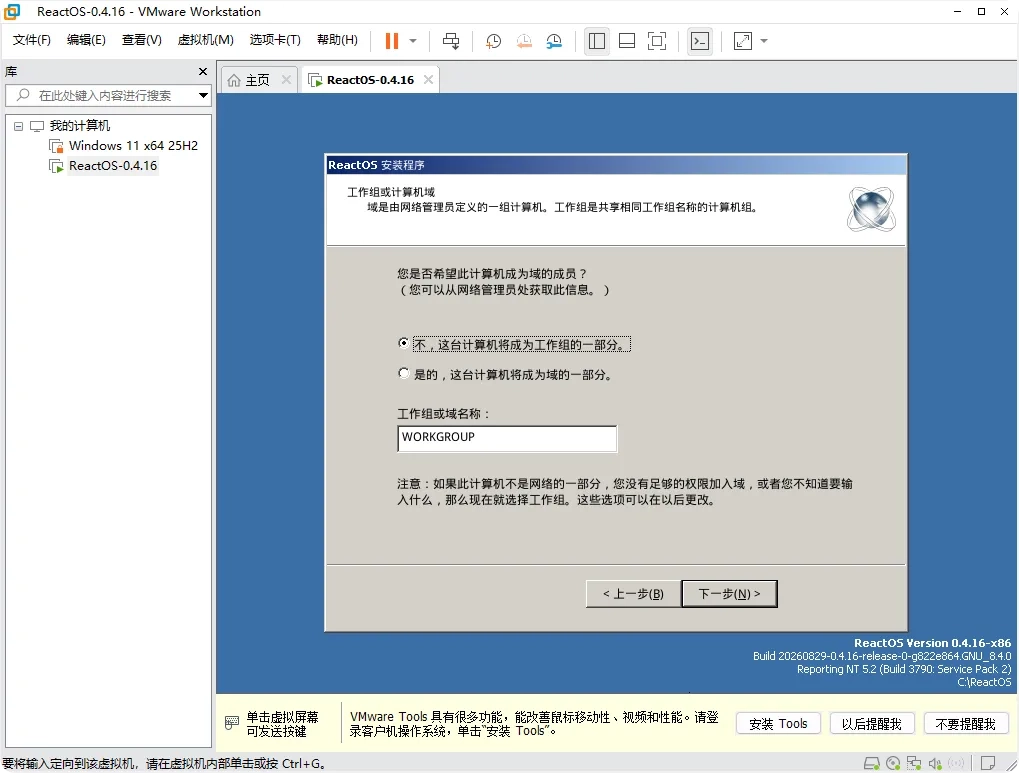Click the CD/DVD drive status icon
The height and width of the screenshot is (773, 1019).
pyautogui.click(x=893, y=763)
